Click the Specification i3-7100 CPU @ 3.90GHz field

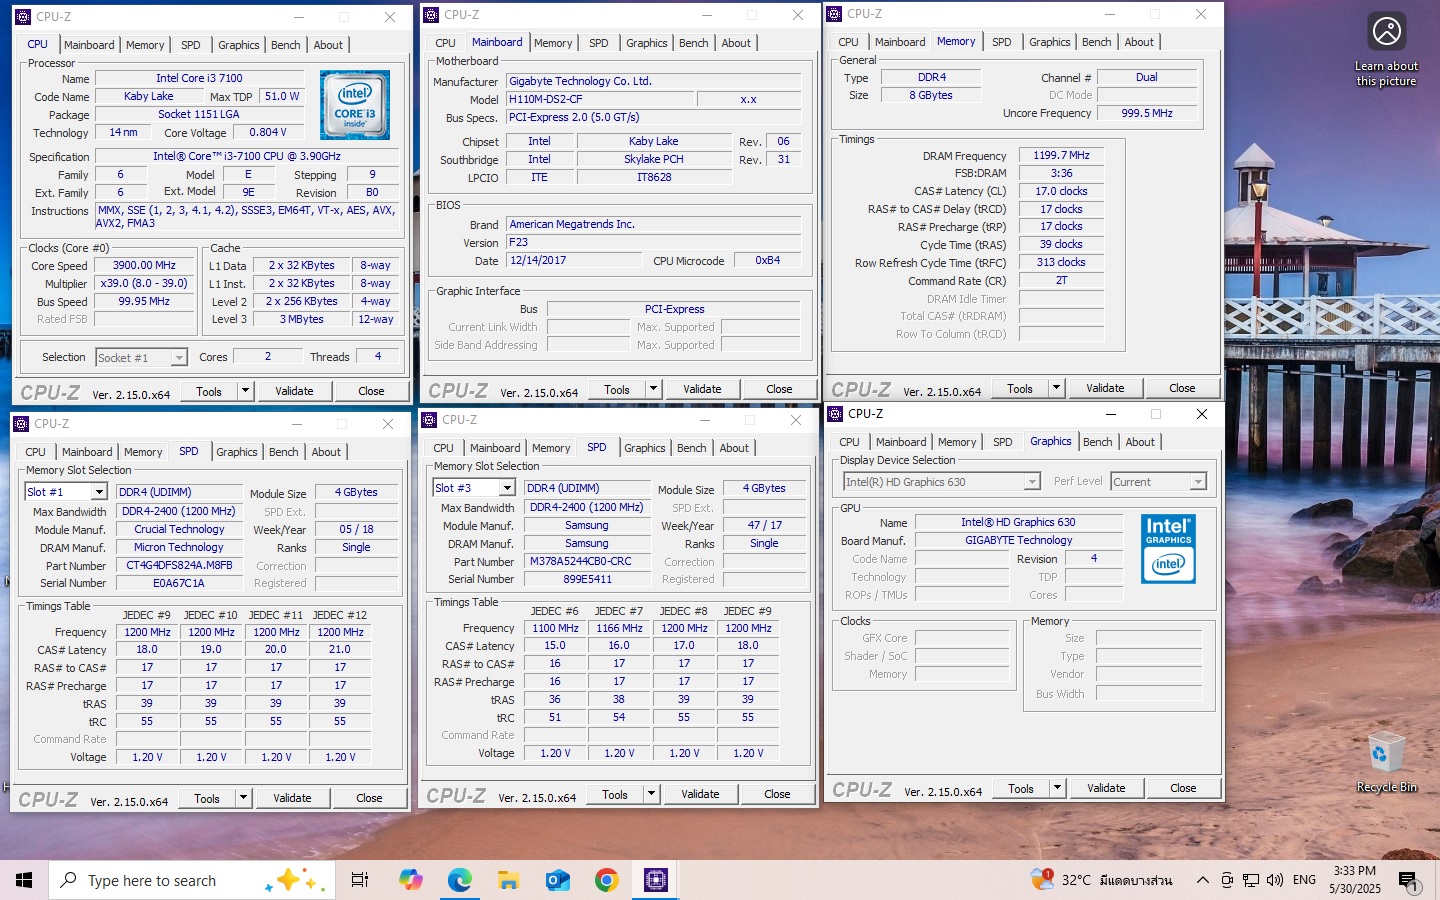pyautogui.click(x=246, y=156)
